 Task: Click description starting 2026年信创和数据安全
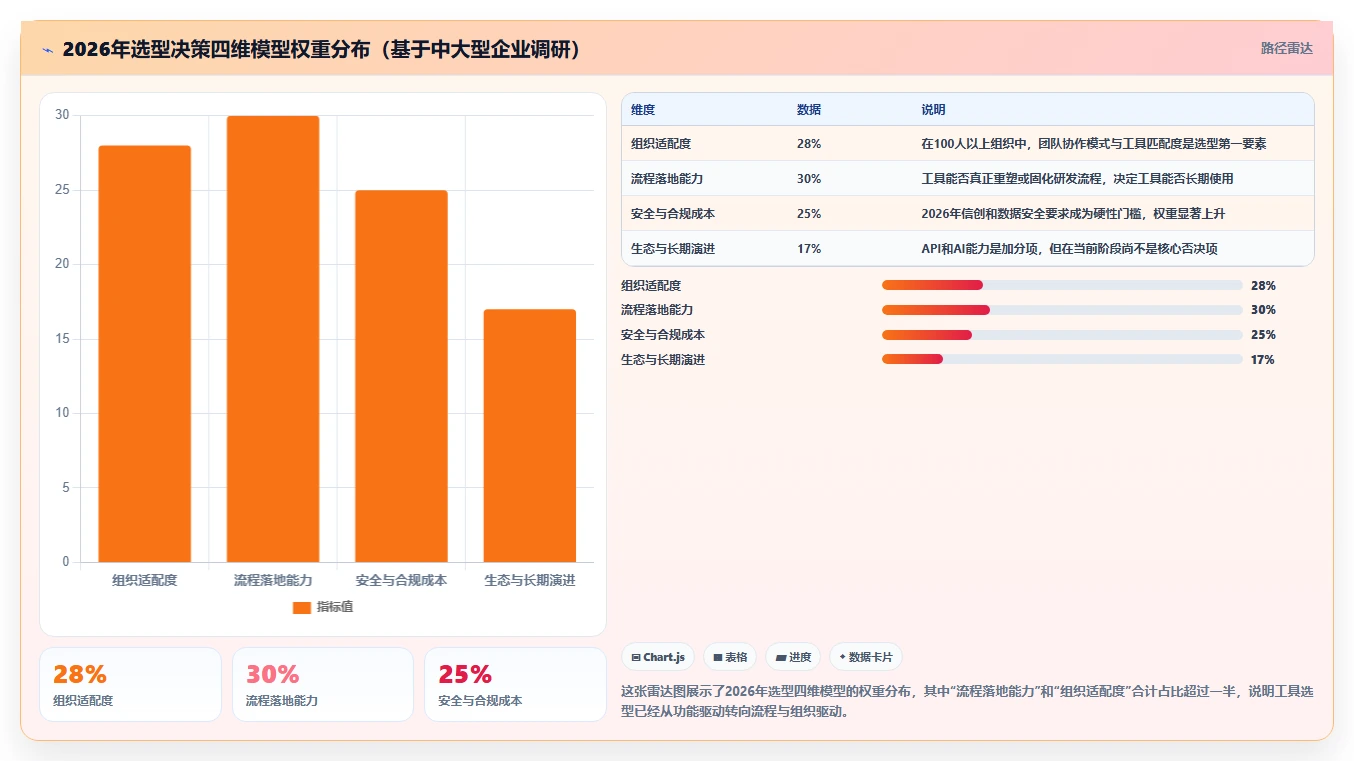1071,214
